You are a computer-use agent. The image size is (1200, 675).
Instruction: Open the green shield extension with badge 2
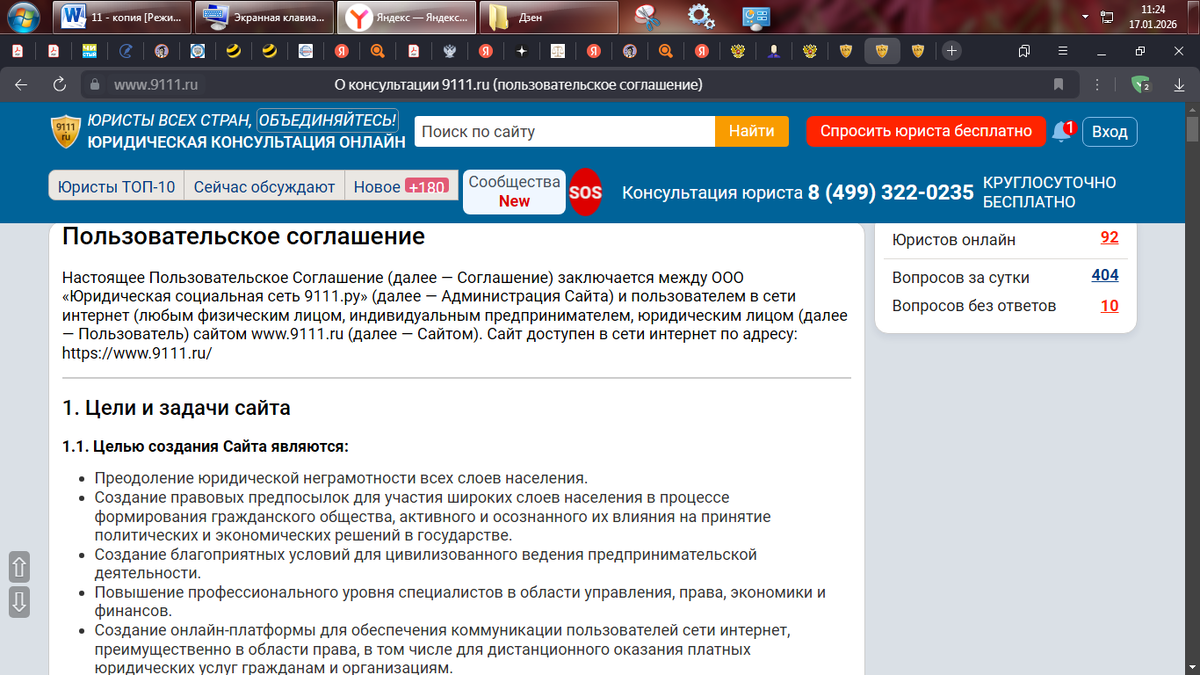[1140, 85]
